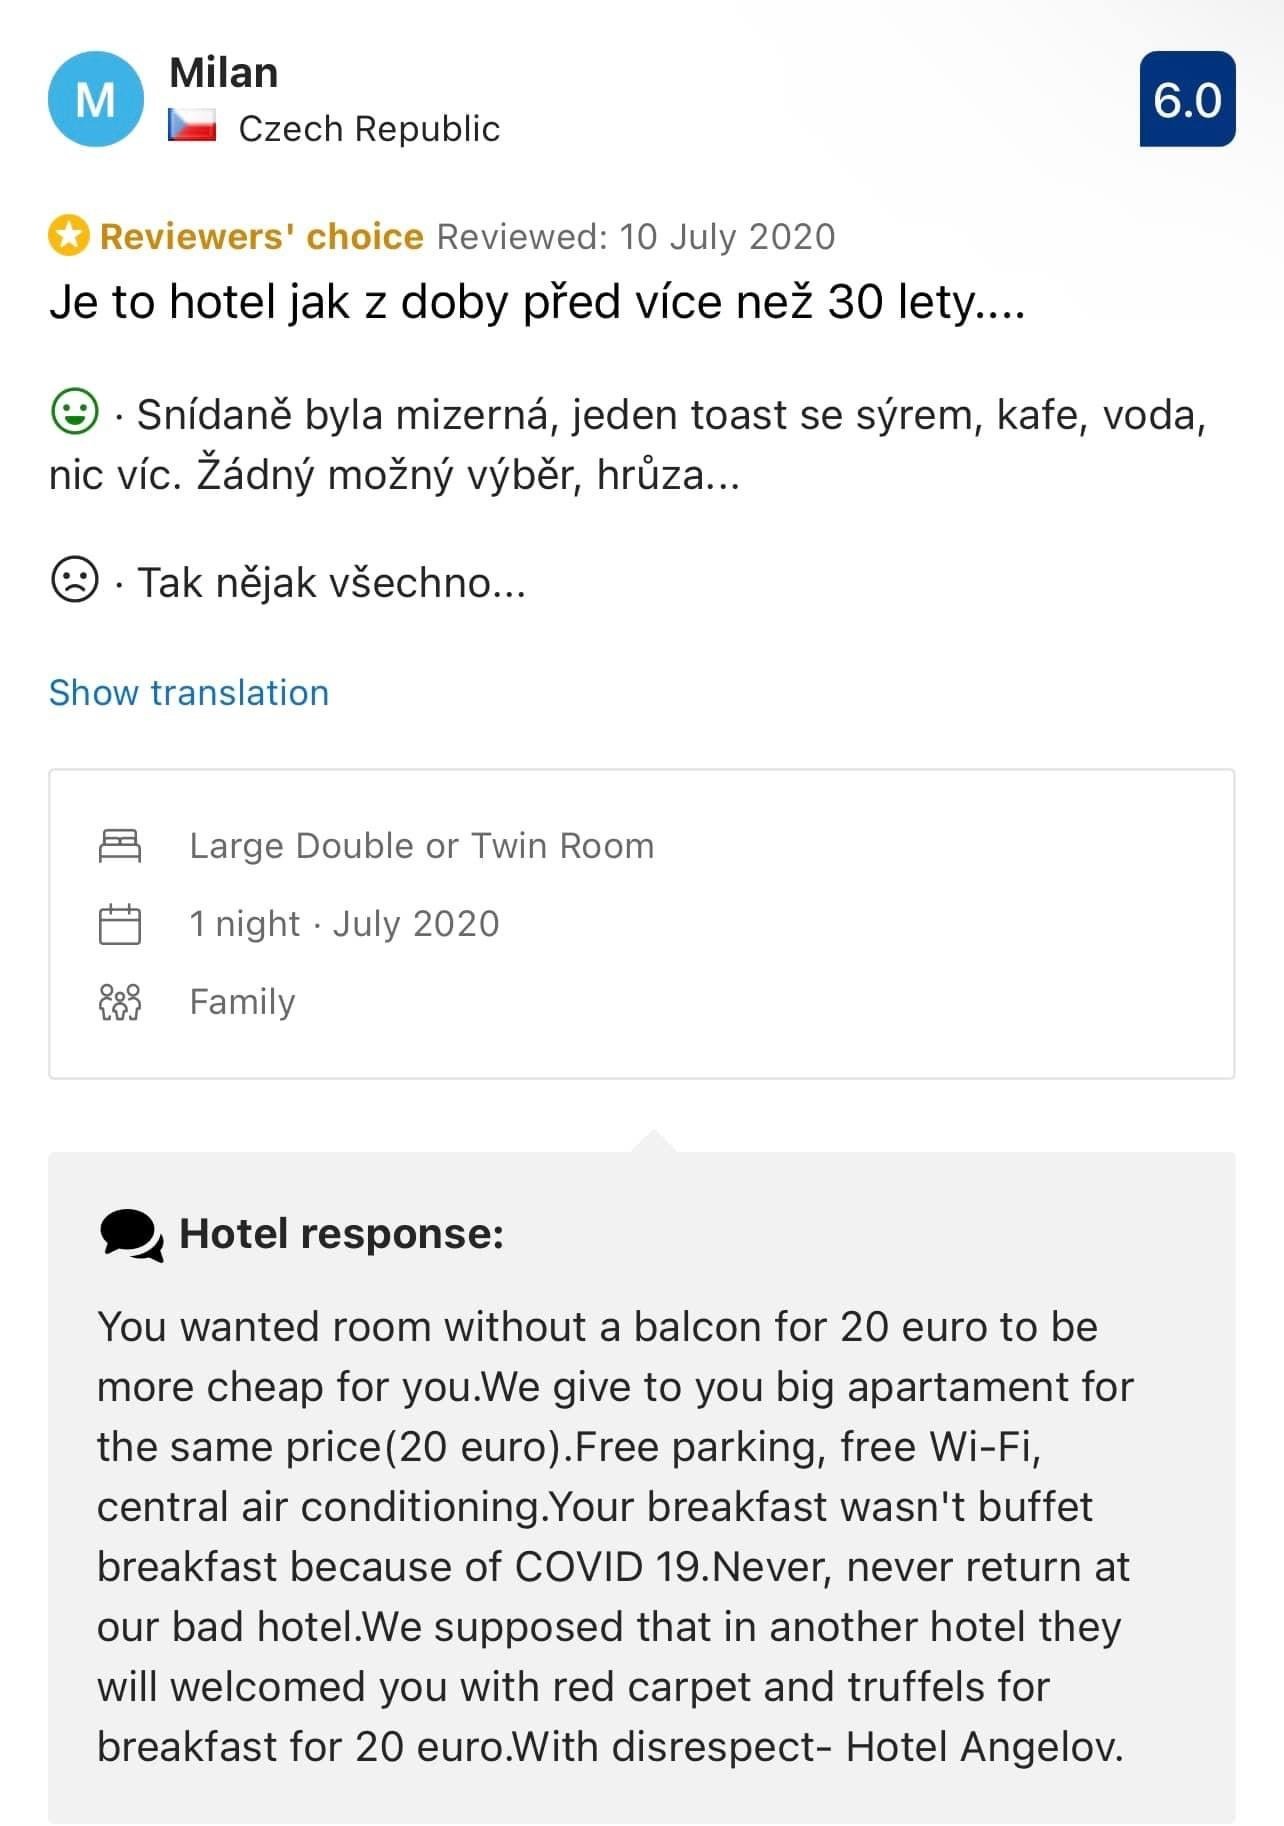
Task: Click Show translation link
Action: point(189,693)
